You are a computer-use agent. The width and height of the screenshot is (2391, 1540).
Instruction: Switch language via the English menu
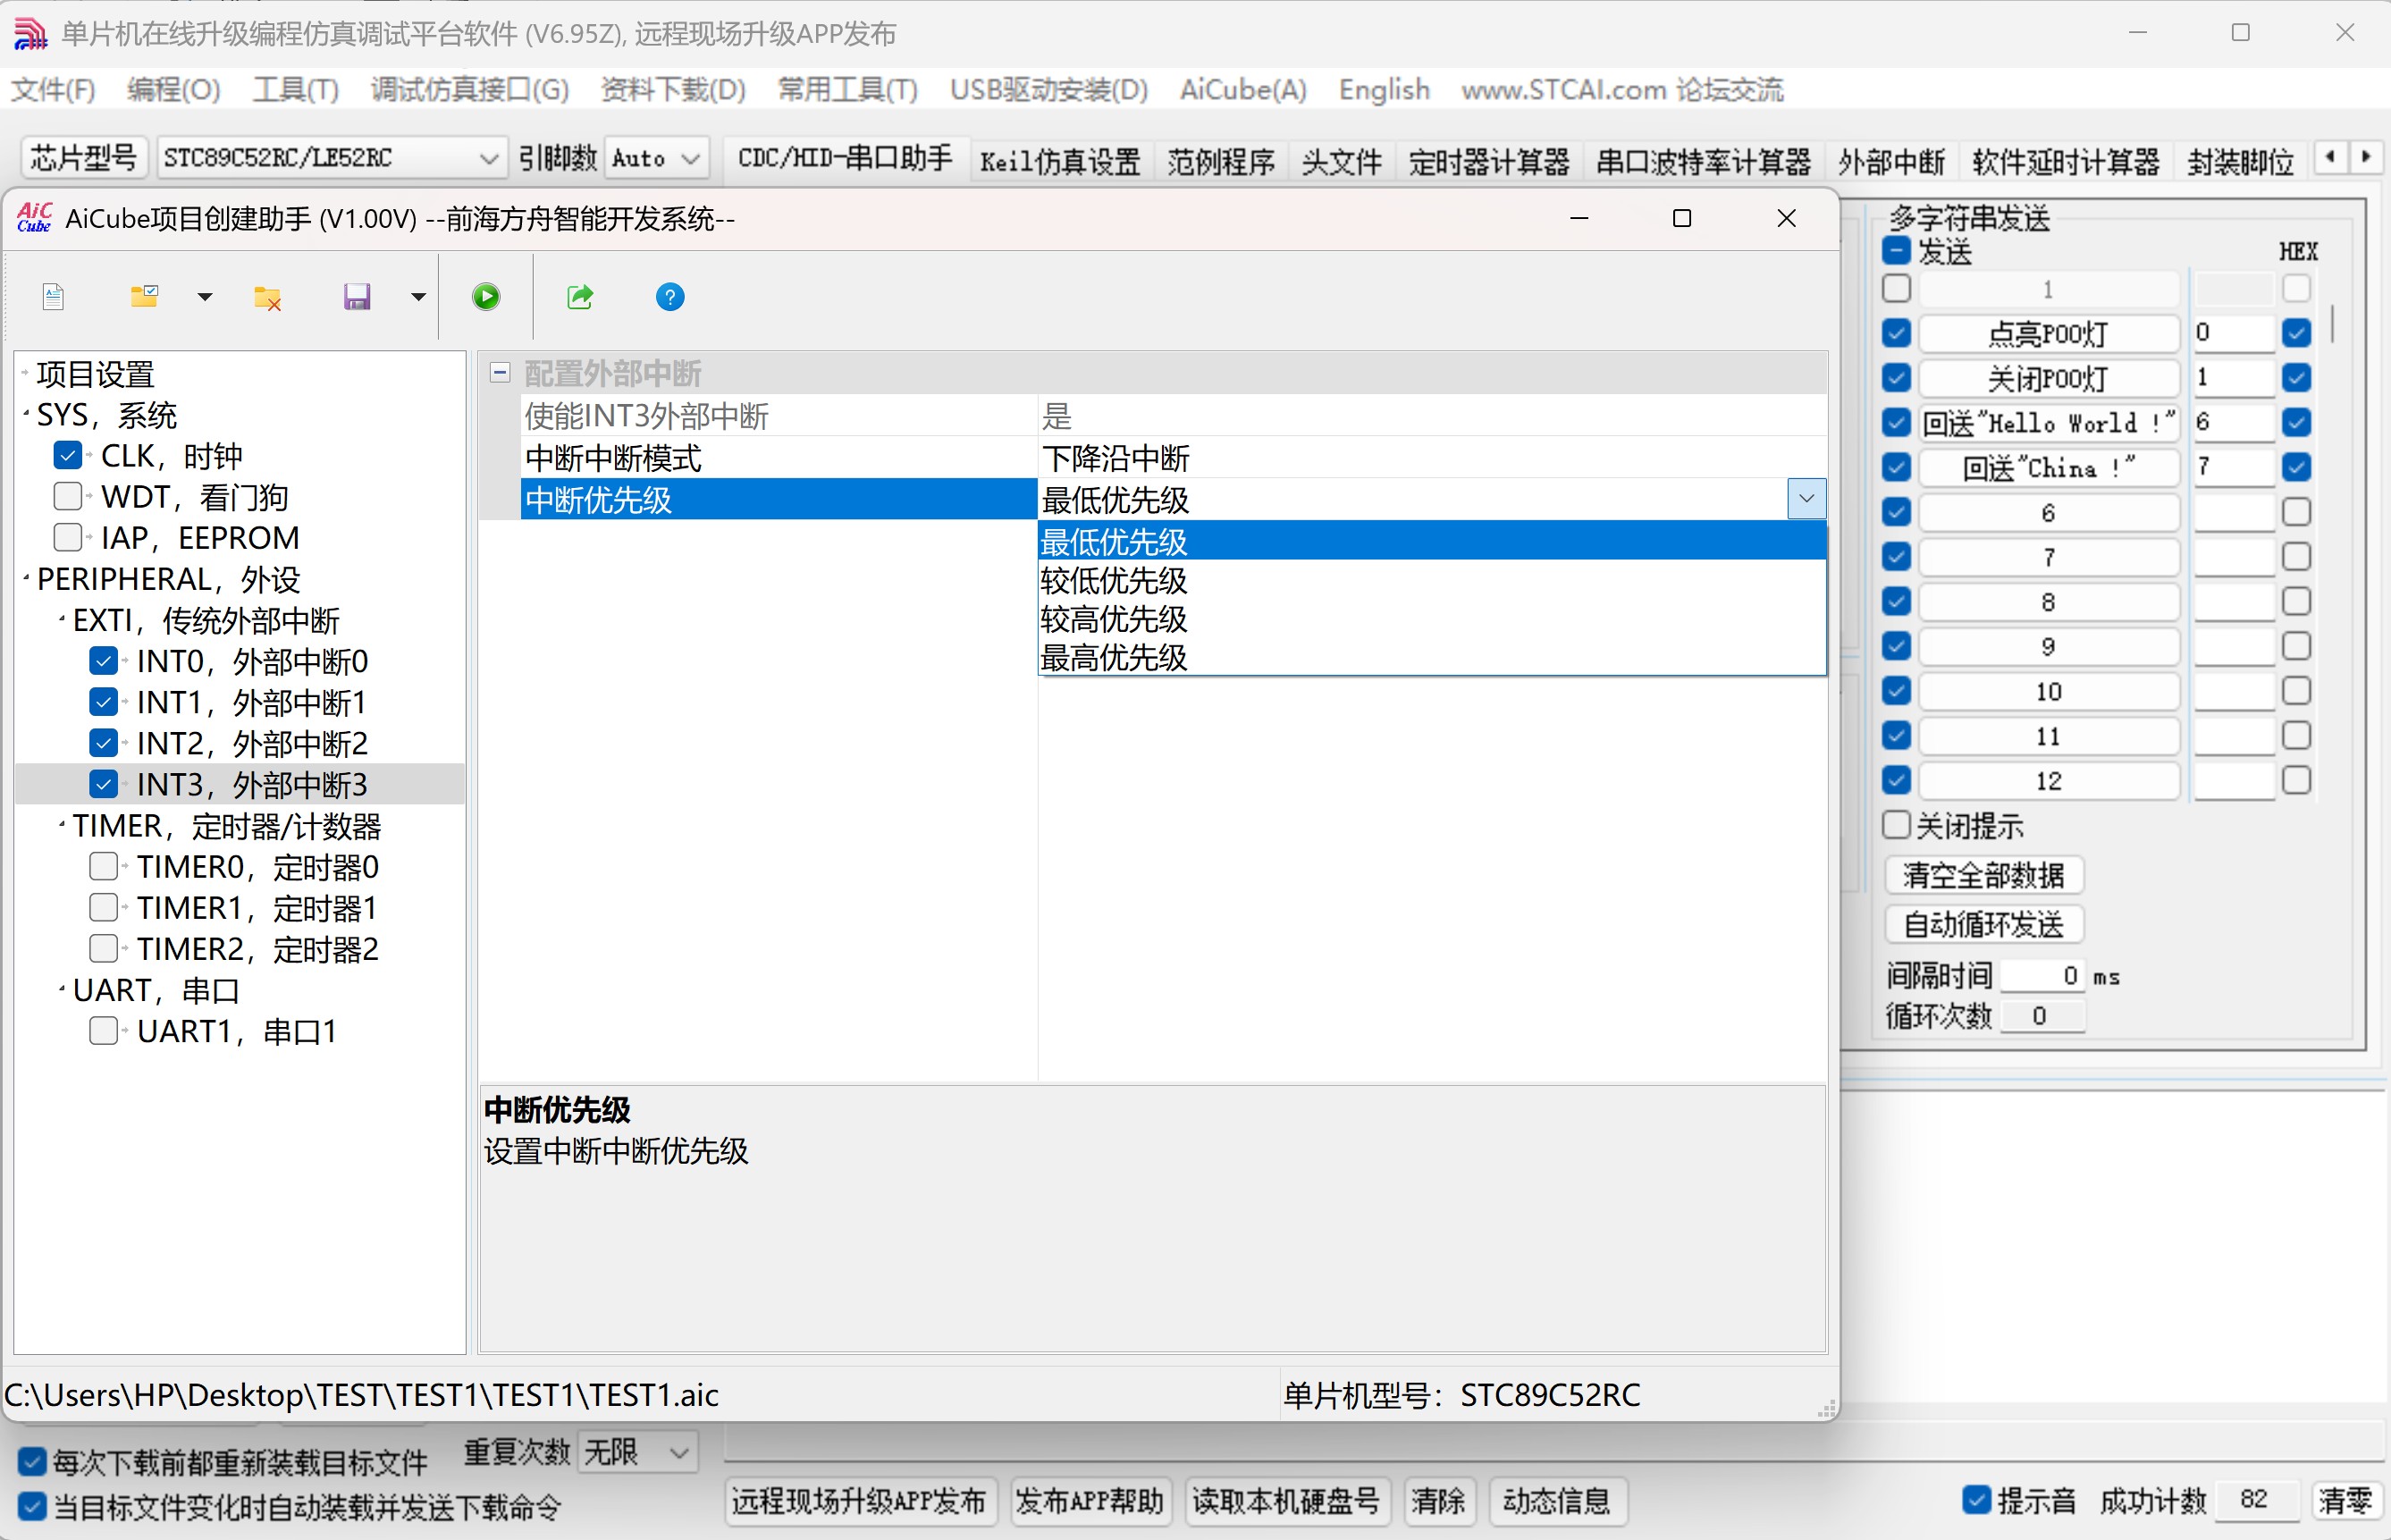(x=1384, y=90)
